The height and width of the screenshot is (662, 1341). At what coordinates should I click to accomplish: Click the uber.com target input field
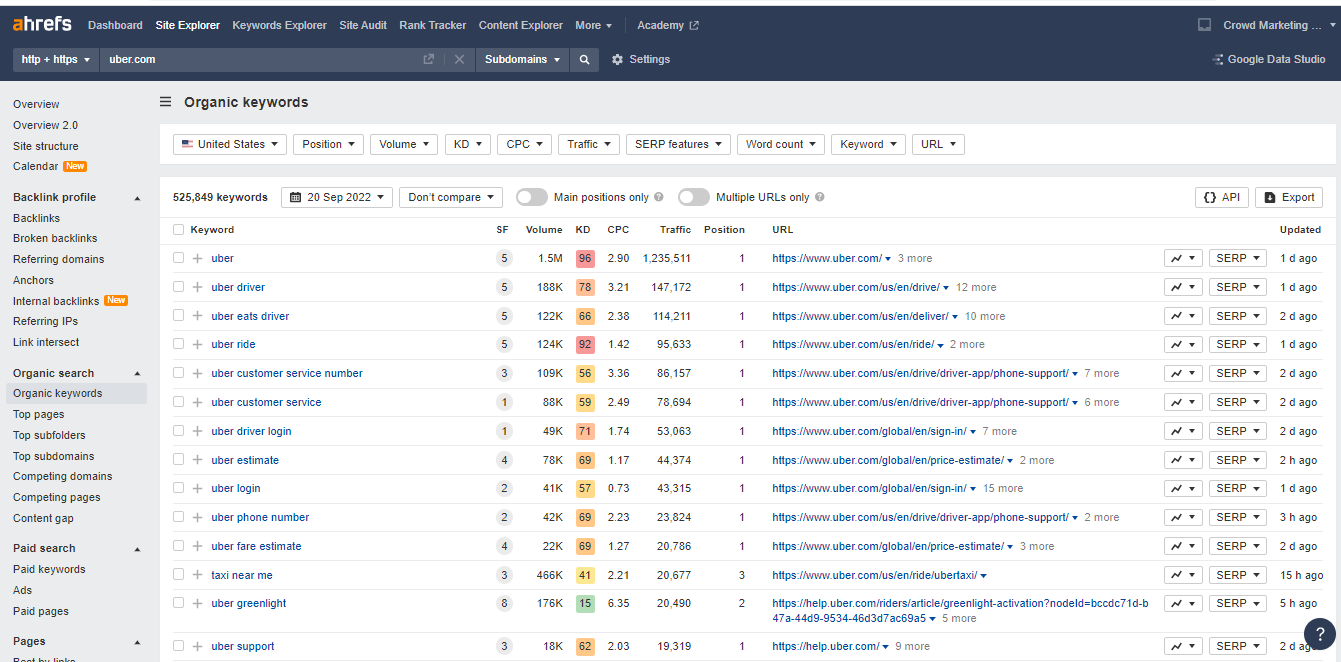(x=250, y=59)
